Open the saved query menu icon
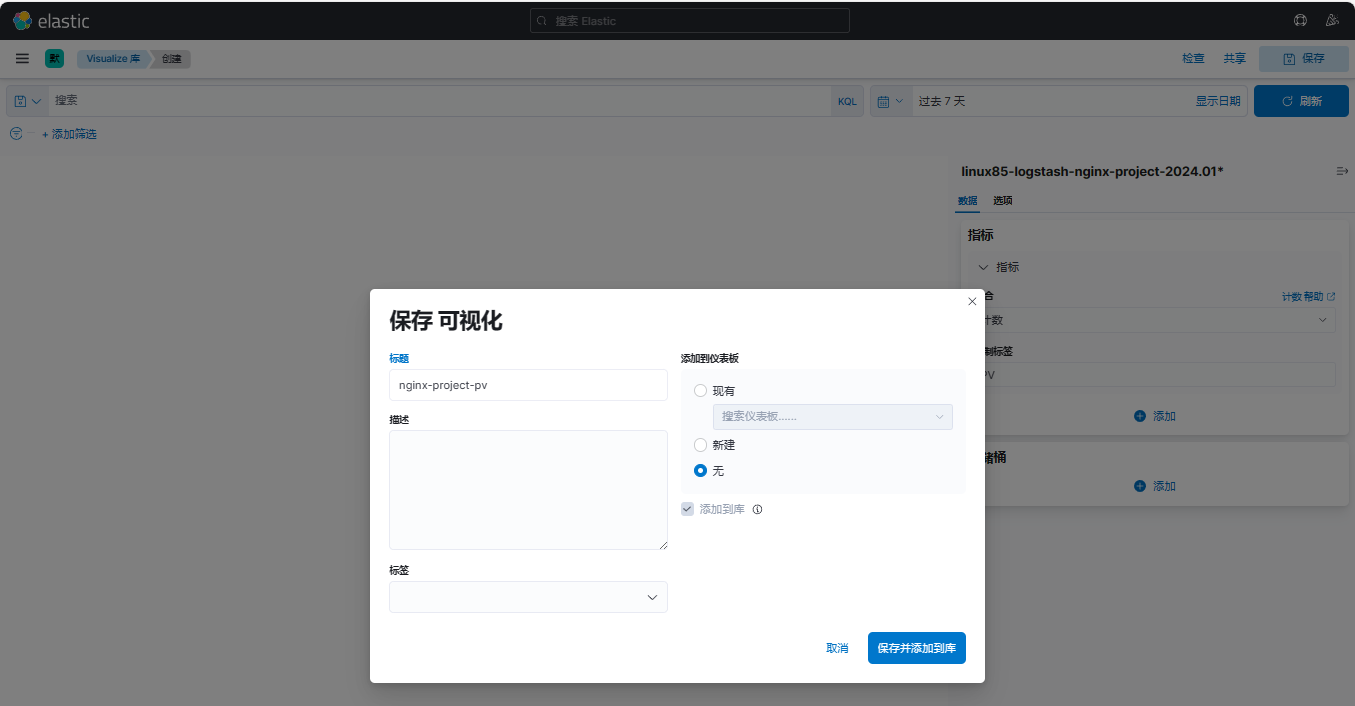The width and height of the screenshot is (1355, 706). click(x=27, y=101)
